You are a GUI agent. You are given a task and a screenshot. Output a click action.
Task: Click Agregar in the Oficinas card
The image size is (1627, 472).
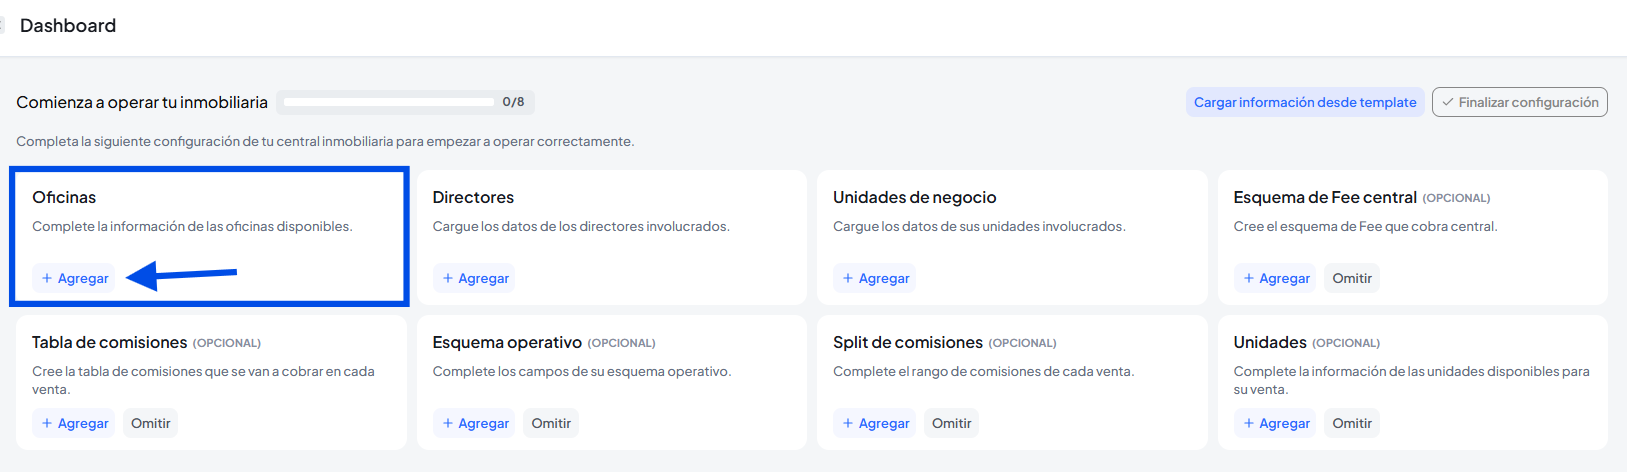[75, 278]
